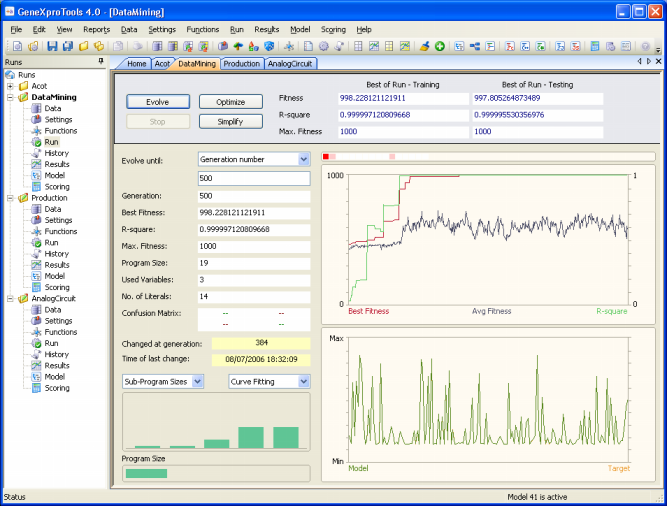Click the Testing R-square value field
The image size is (667, 506).
[538, 115]
